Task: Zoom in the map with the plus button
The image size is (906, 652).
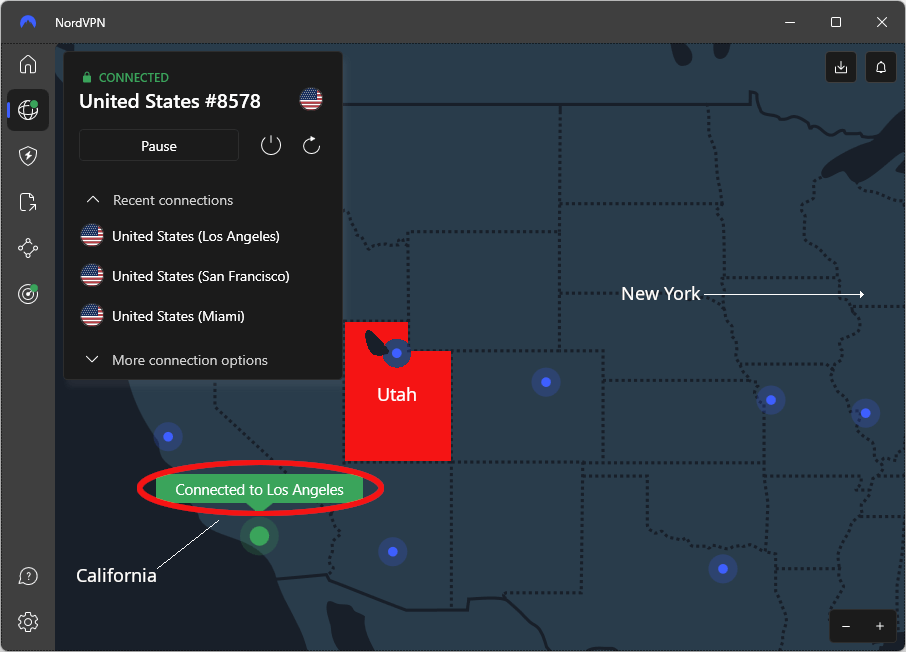Action: pos(879,627)
